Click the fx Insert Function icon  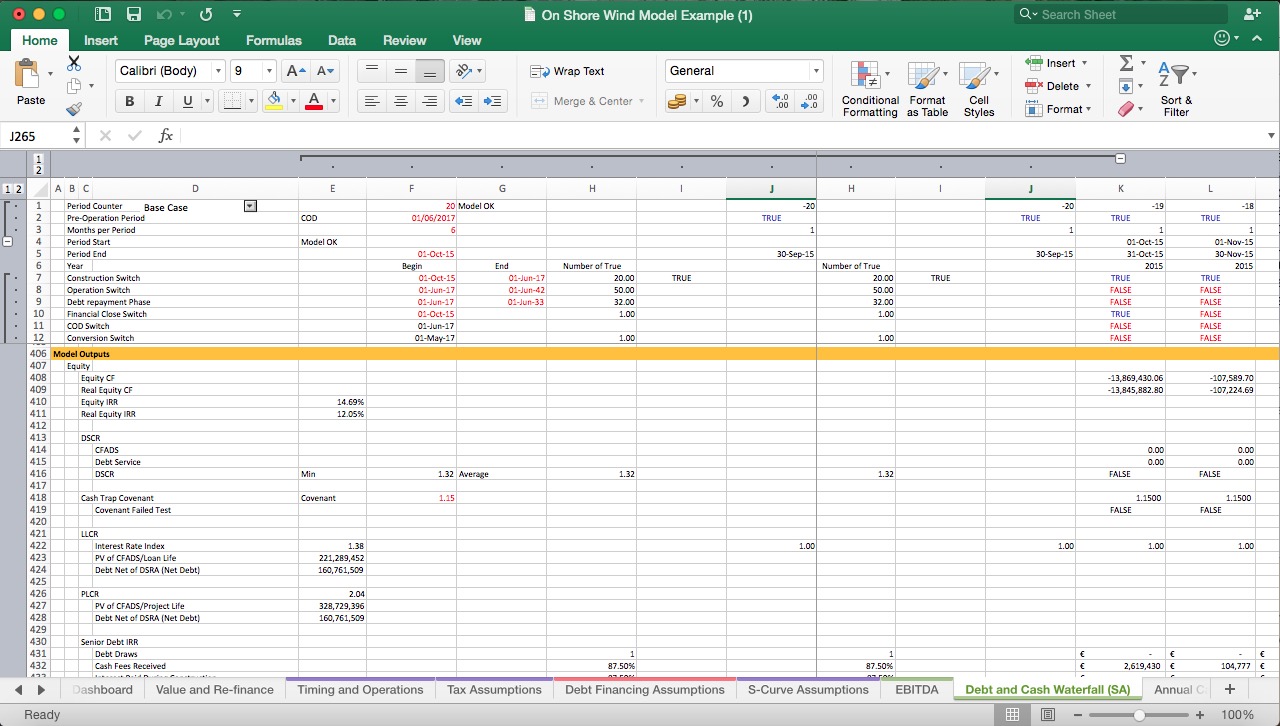pos(166,135)
